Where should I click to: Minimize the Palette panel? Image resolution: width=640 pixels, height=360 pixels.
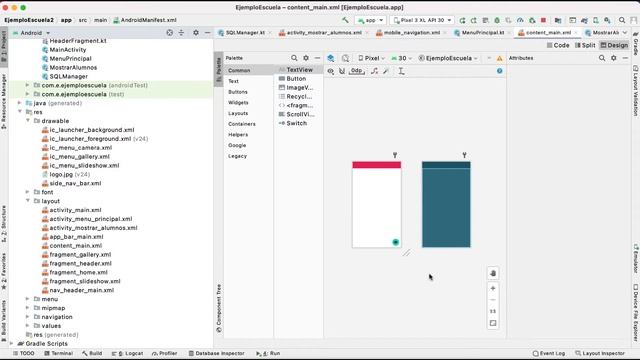(317, 58)
